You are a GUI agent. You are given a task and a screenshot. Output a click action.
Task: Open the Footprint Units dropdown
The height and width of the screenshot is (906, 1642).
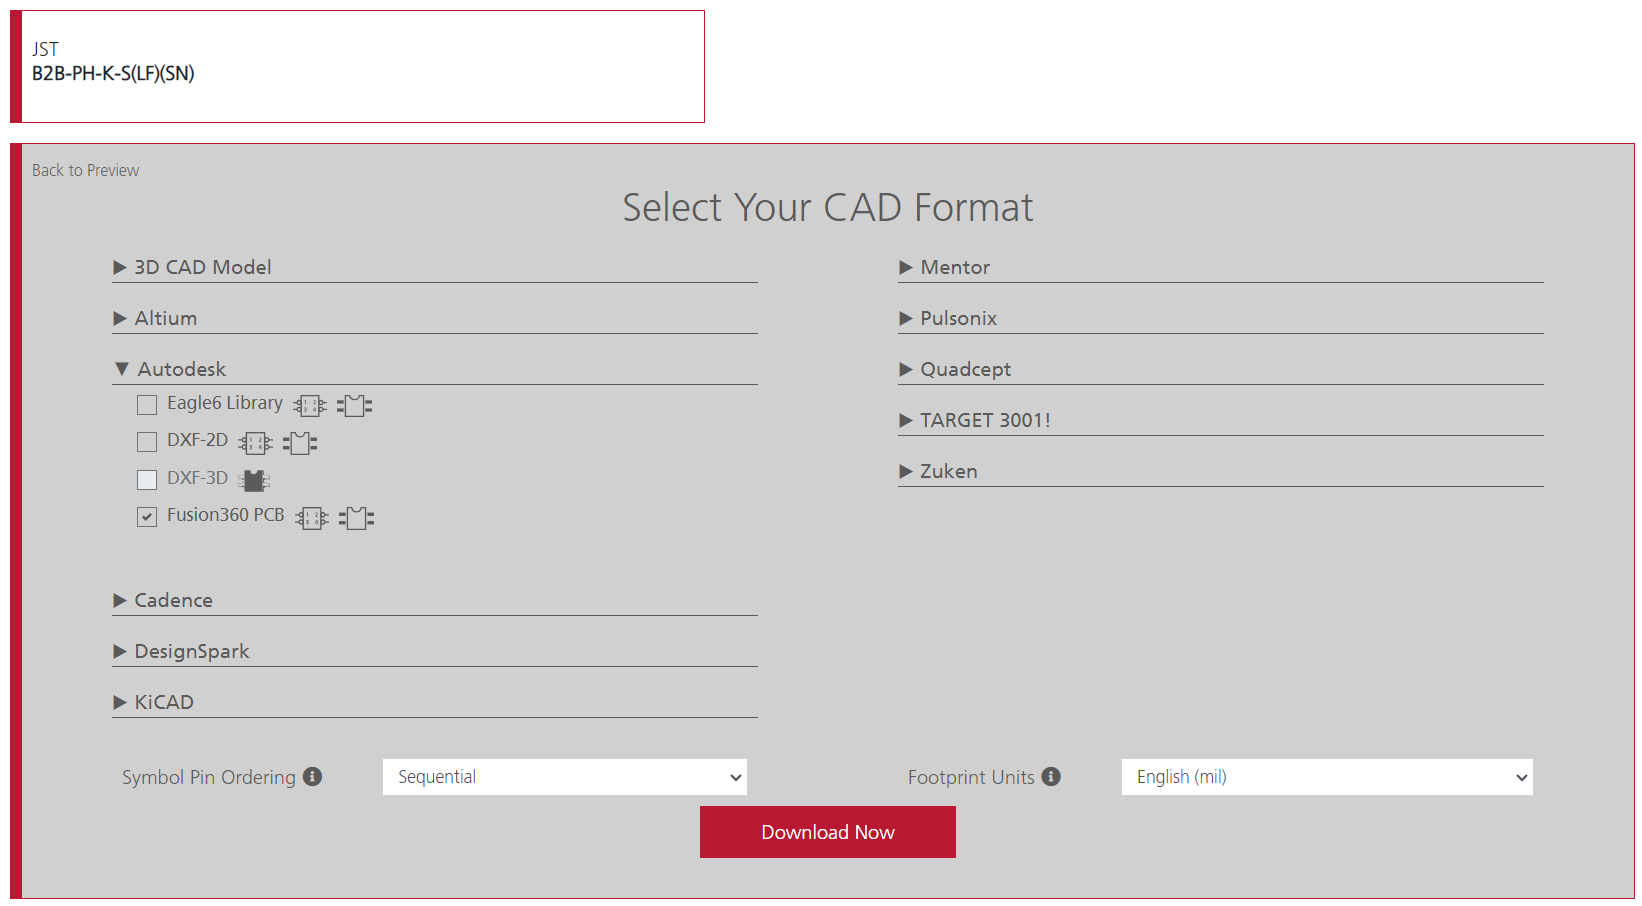tap(1326, 777)
